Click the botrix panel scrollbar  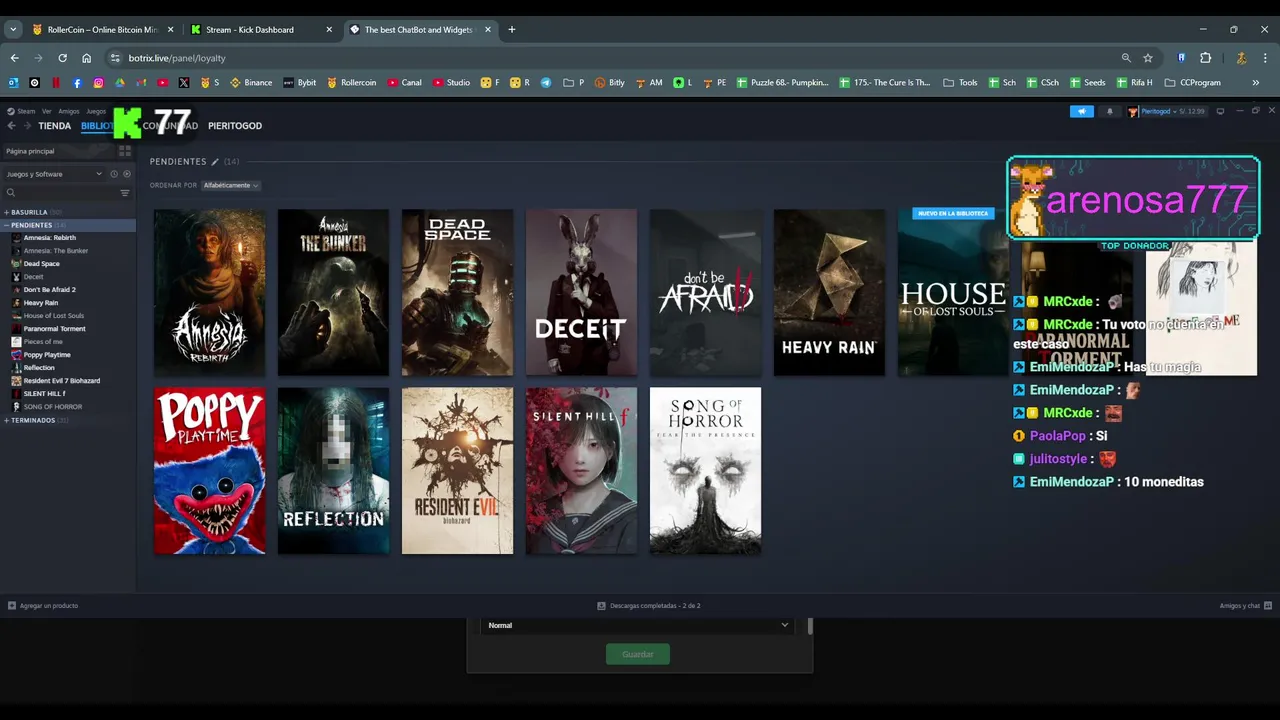tap(810, 627)
